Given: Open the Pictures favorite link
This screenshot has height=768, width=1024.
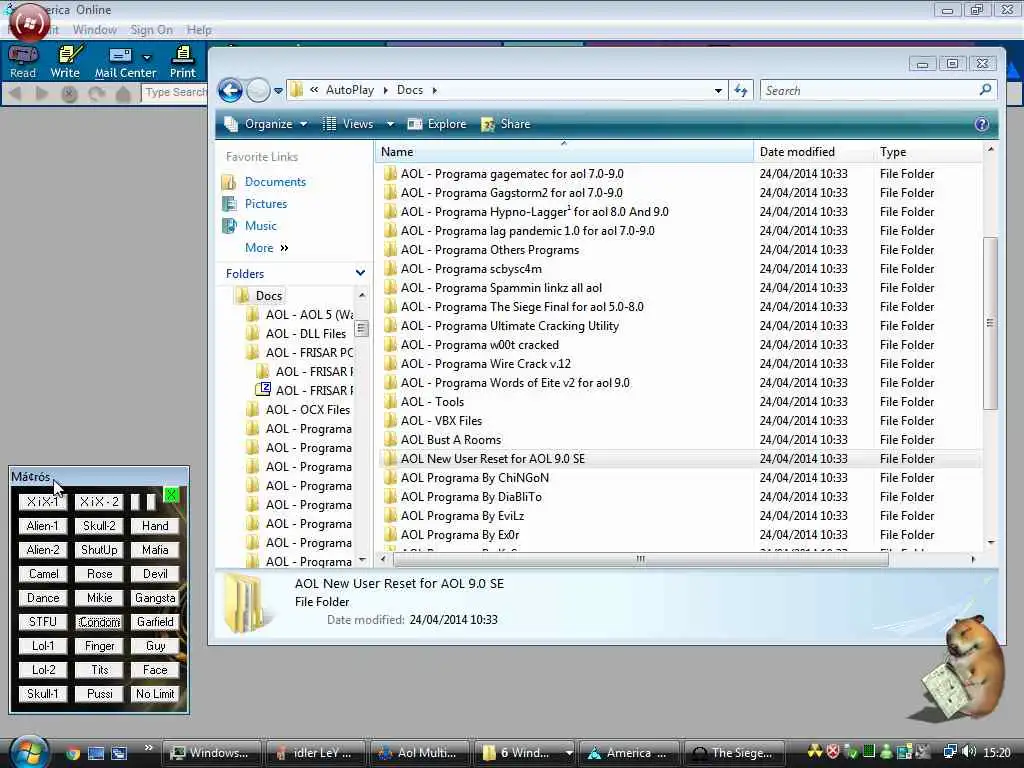Looking at the screenshot, I should point(266,204).
